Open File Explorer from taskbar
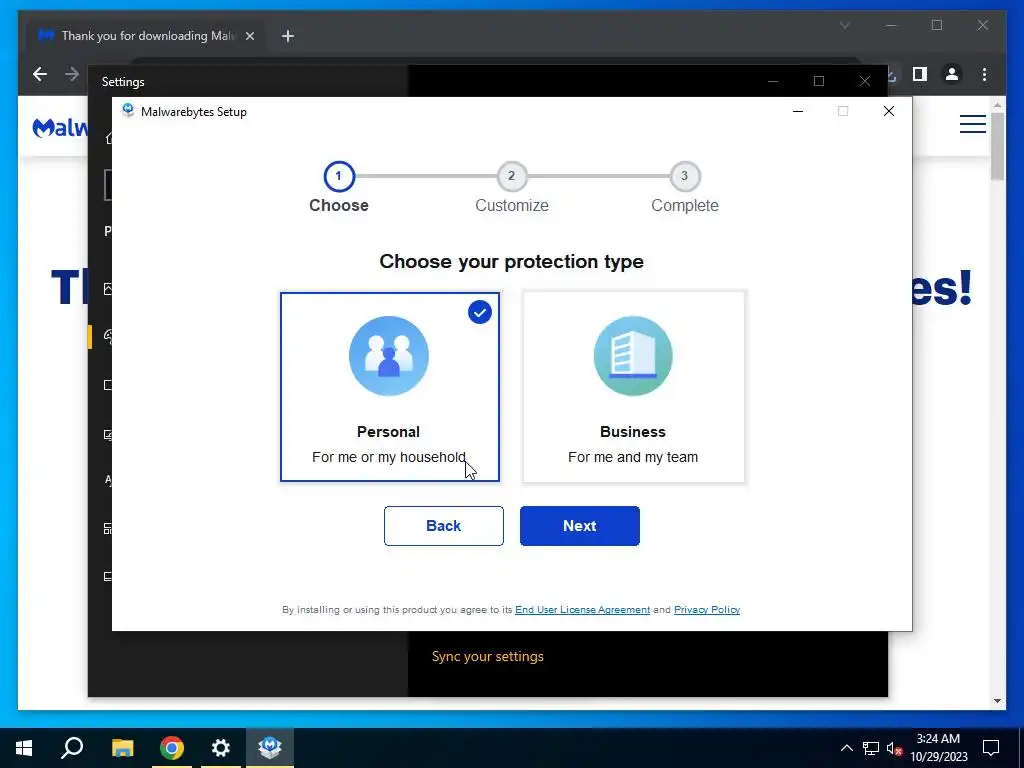1024x768 pixels. [122, 748]
